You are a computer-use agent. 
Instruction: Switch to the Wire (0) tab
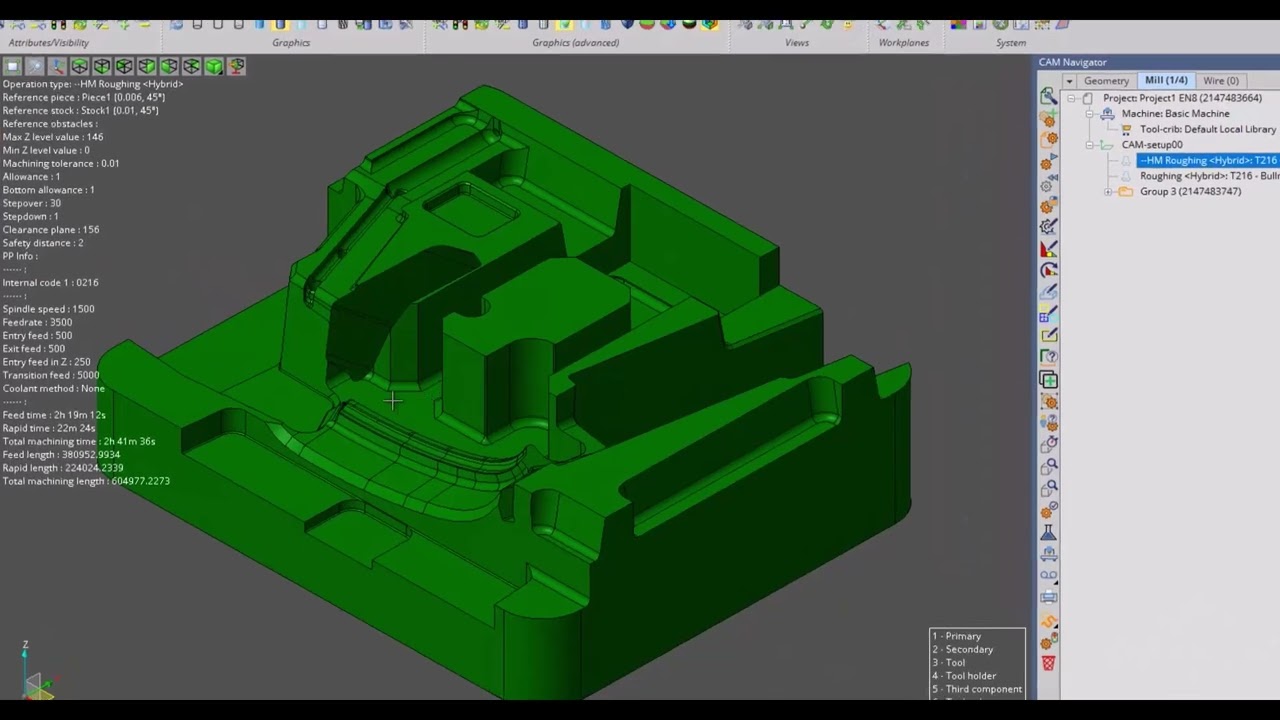tap(1220, 81)
